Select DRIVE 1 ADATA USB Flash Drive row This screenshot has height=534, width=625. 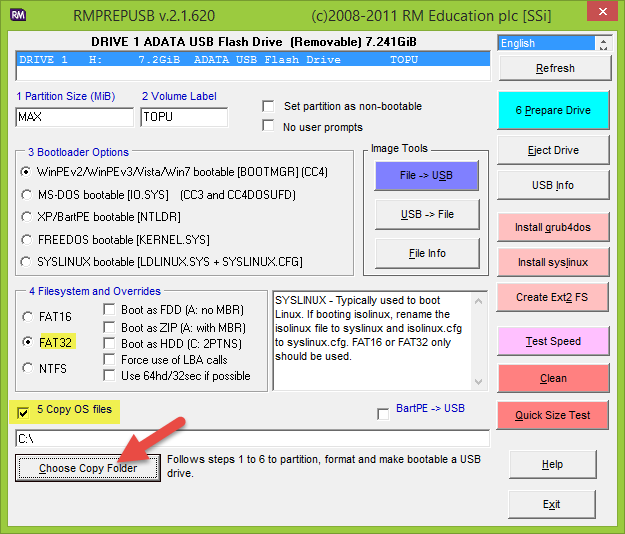click(253, 60)
